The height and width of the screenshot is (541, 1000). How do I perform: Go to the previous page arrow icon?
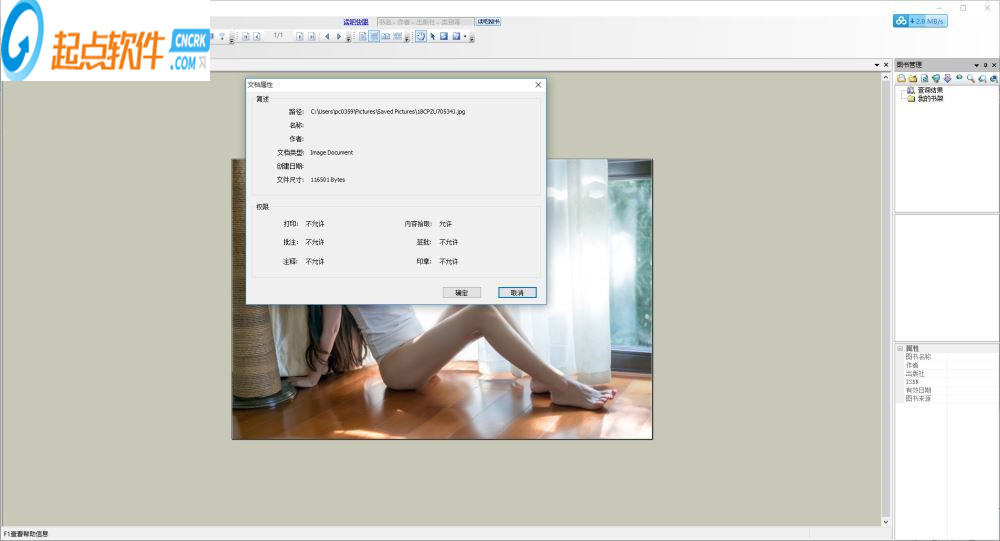tap(326, 36)
